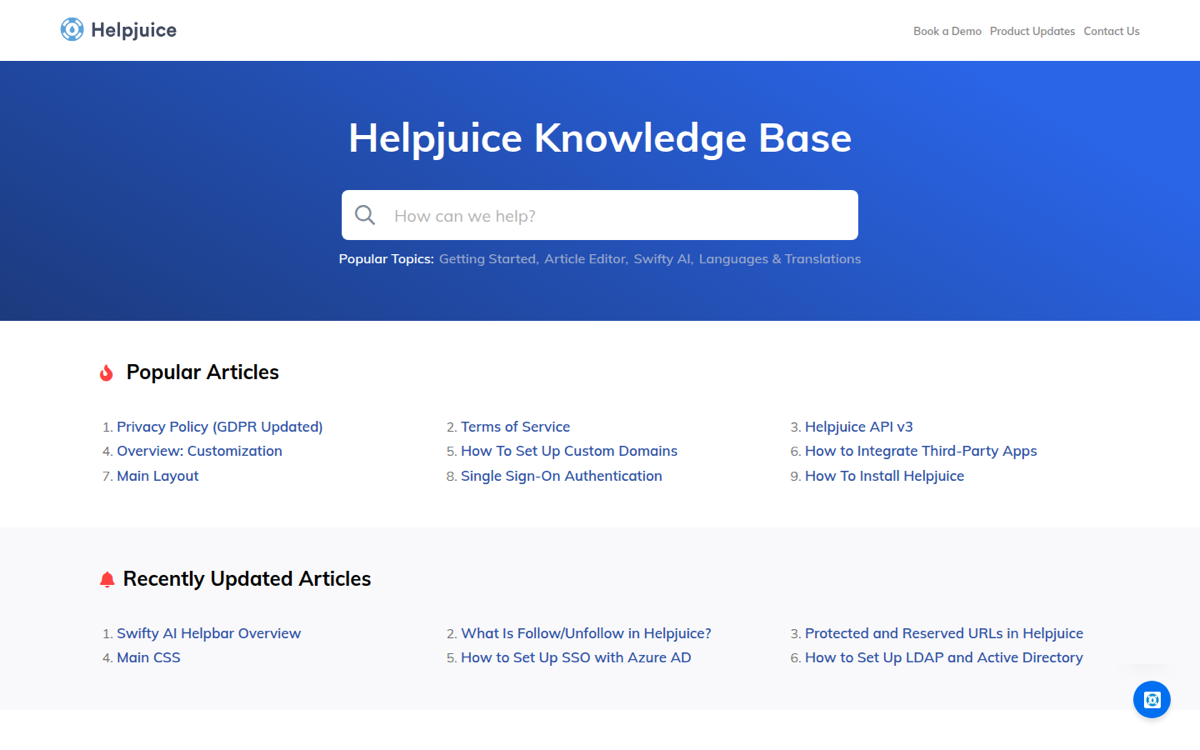Click the Popular Articles heading
This screenshot has height=750, width=1200.
coord(203,372)
